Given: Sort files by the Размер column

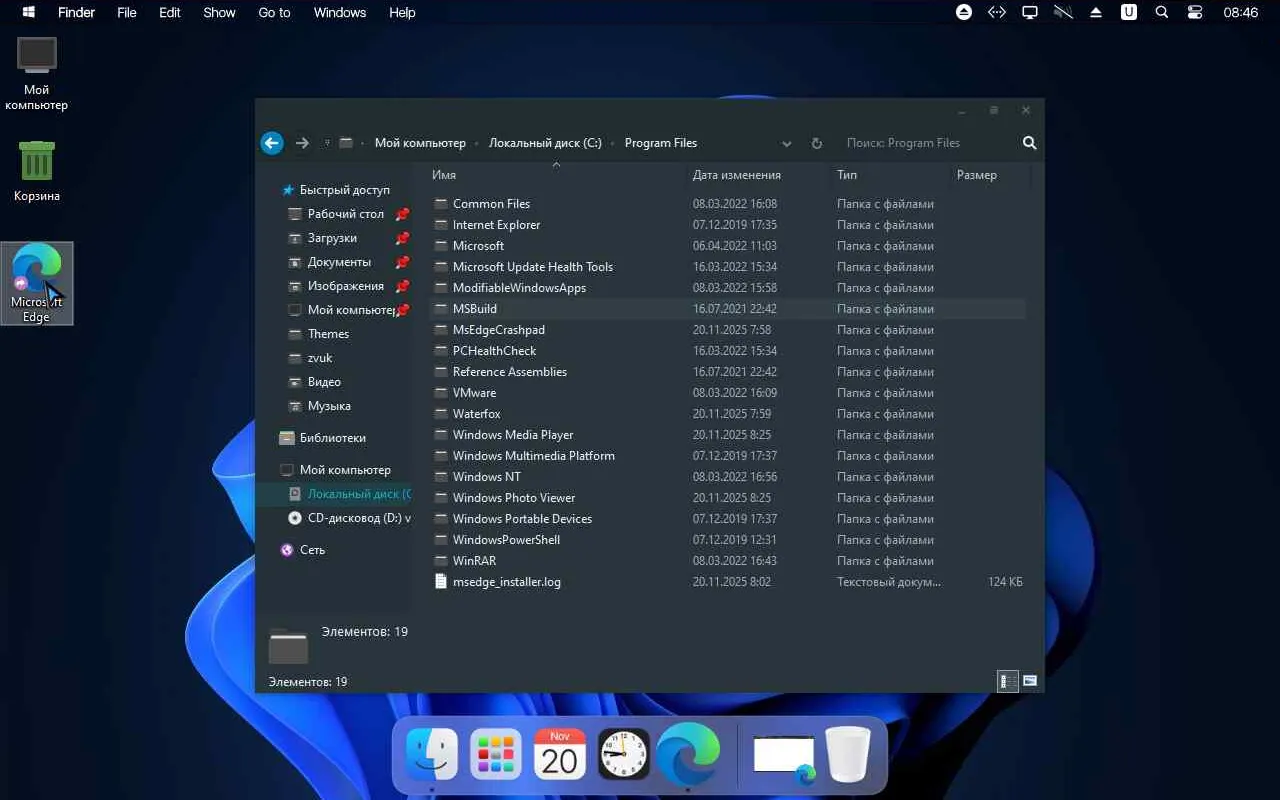Looking at the screenshot, I should click(x=977, y=175).
